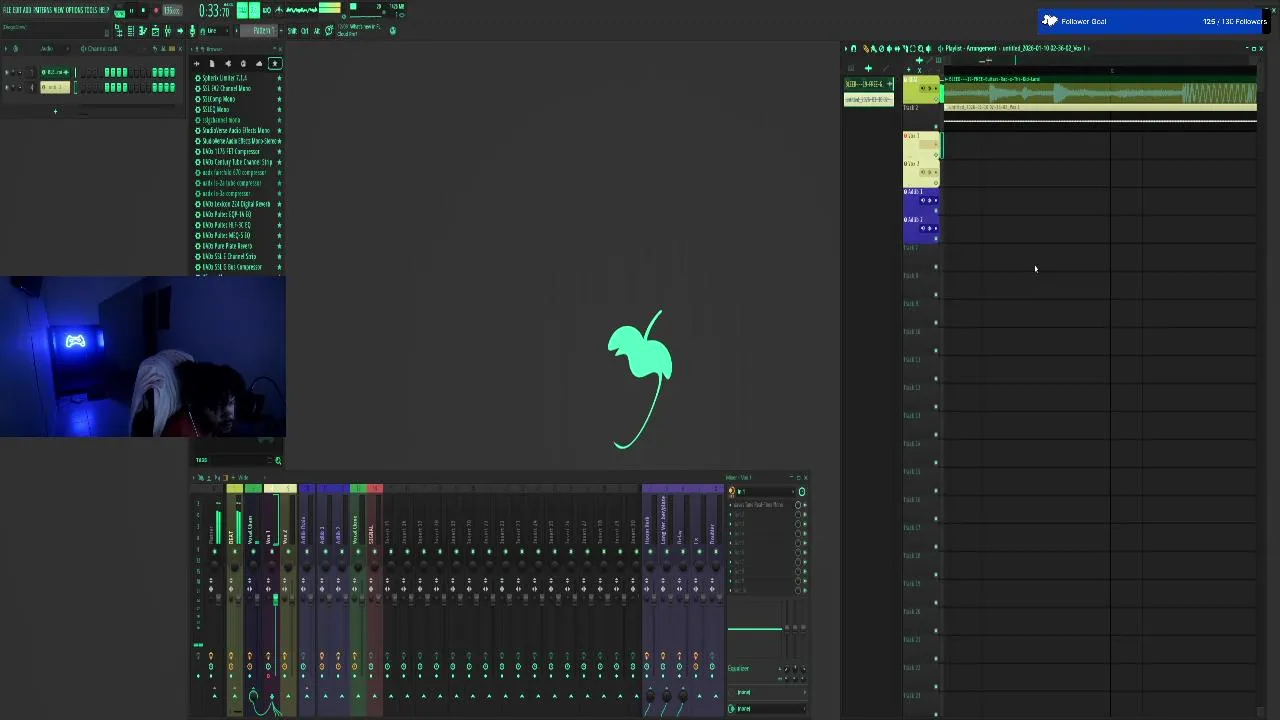Image resolution: width=1280 pixels, height=720 pixels.
Task: Toggle pattern/song mode switch beside play button
Action: click(119, 12)
